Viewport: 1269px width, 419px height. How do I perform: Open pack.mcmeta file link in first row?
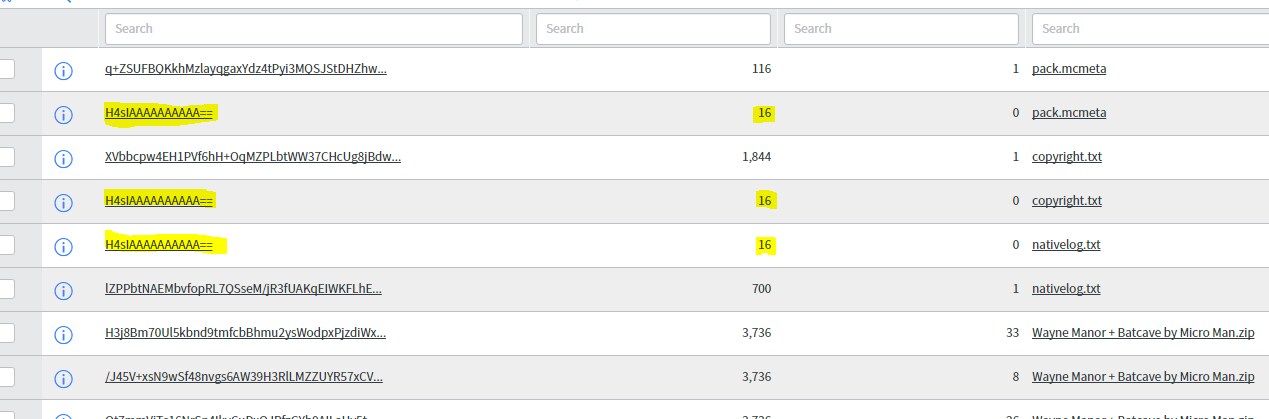coord(1069,69)
